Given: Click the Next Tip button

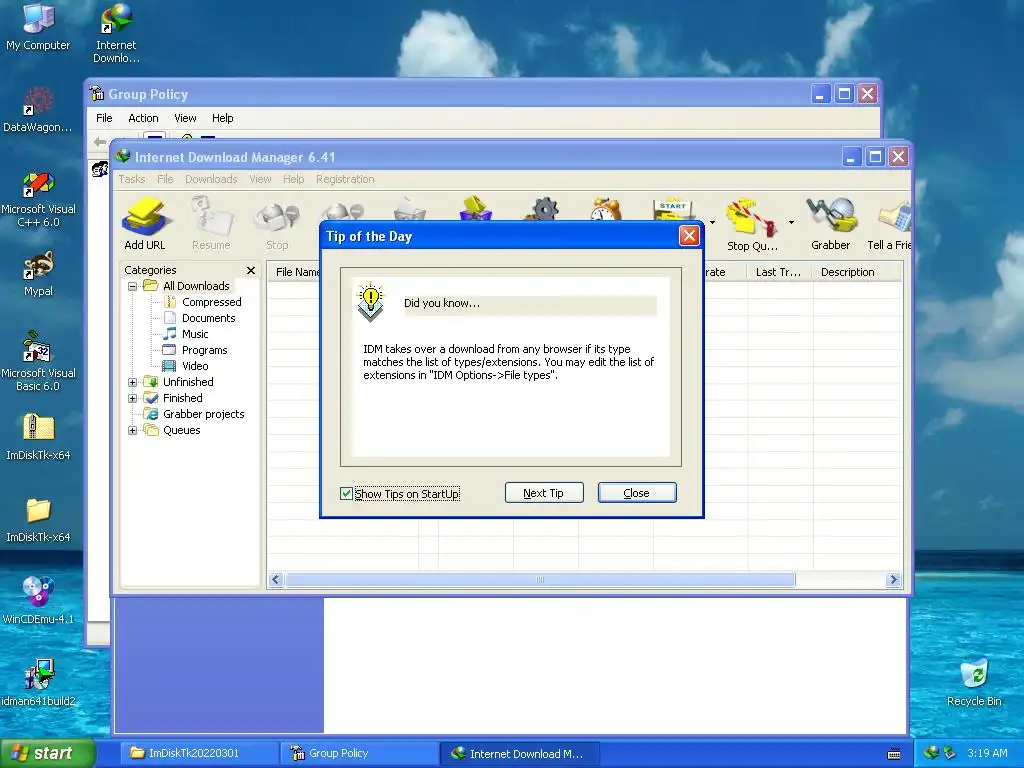Looking at the screenshot, I should tap(543, 493).
